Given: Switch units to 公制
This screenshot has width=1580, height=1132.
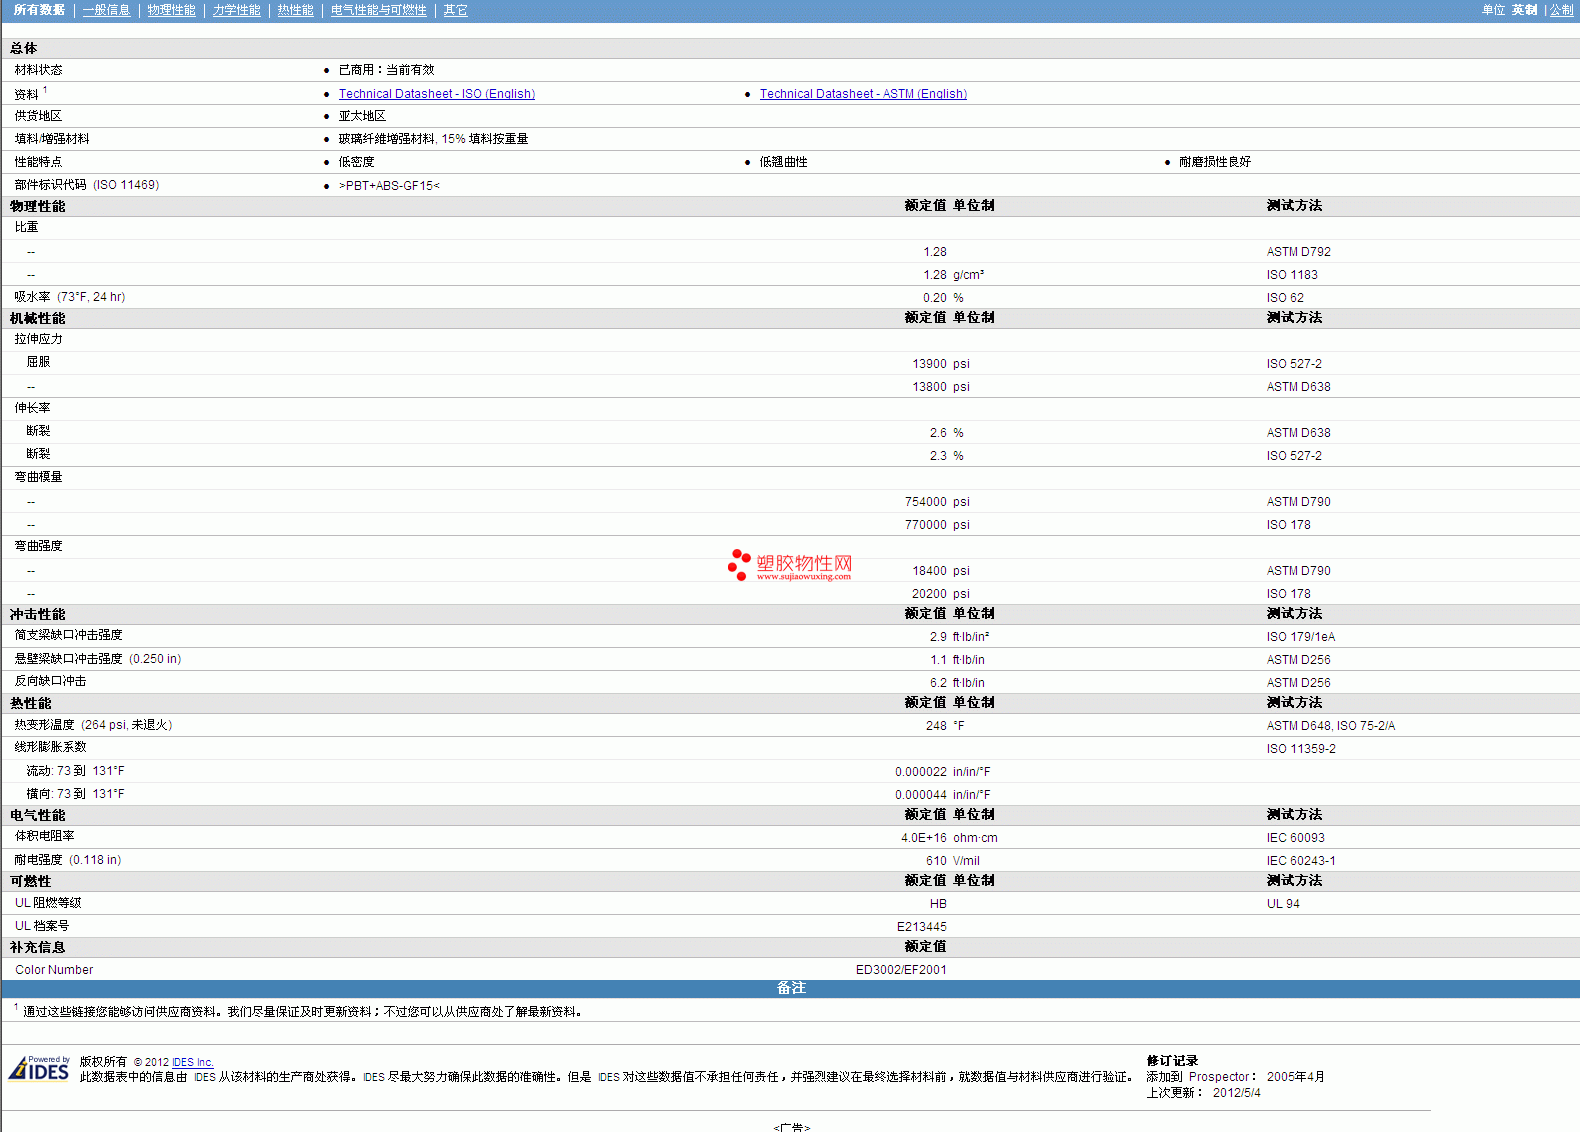Looking at the screenshot, I should (x=1561, y=10).
